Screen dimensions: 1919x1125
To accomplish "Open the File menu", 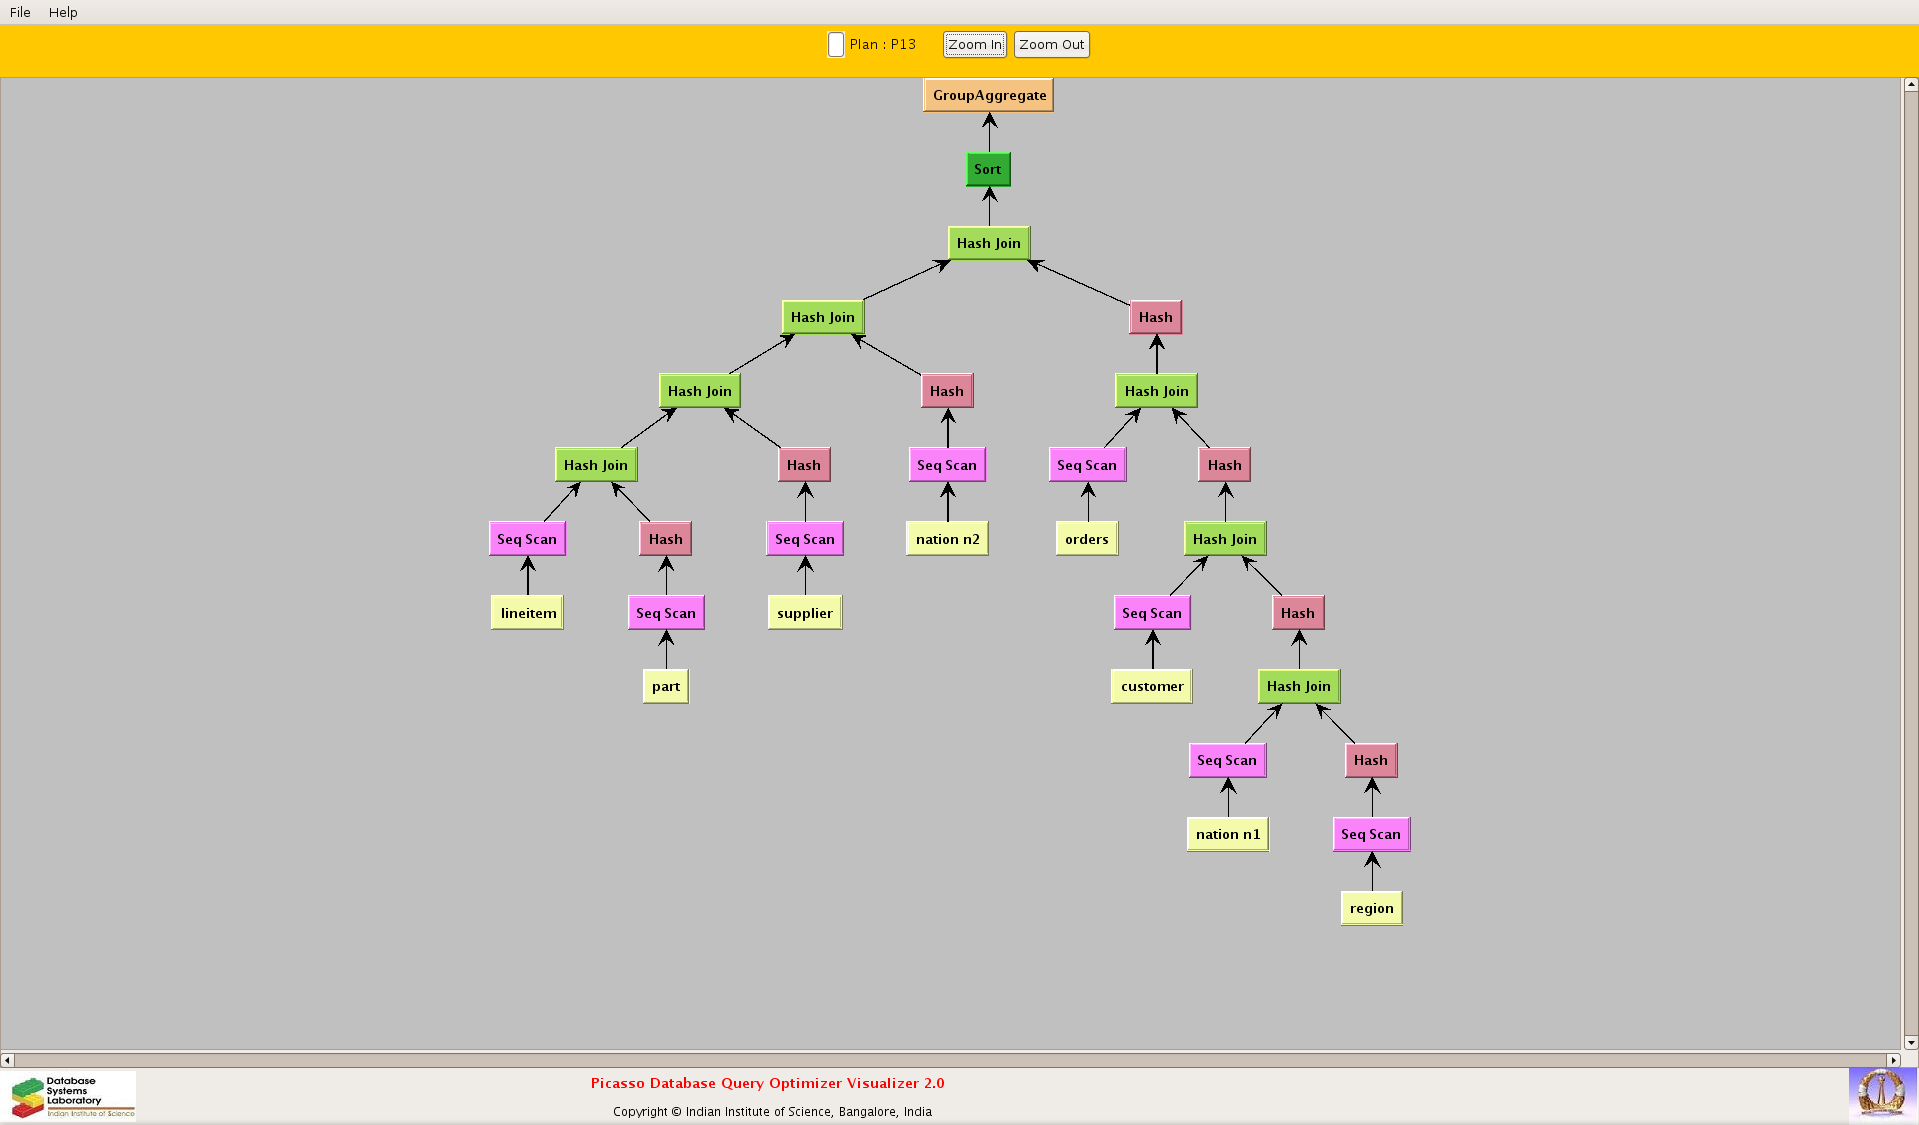I will (x=20, y=12).
